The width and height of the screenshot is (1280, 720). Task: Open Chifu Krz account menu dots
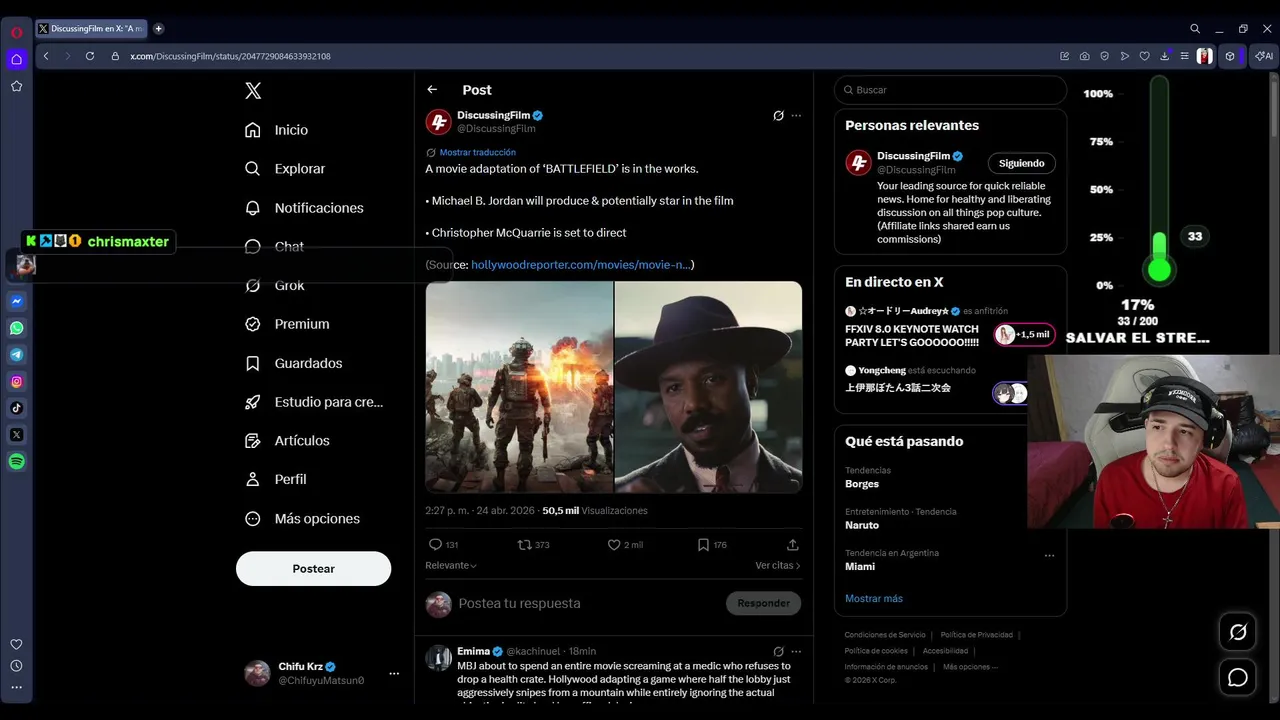394,673
